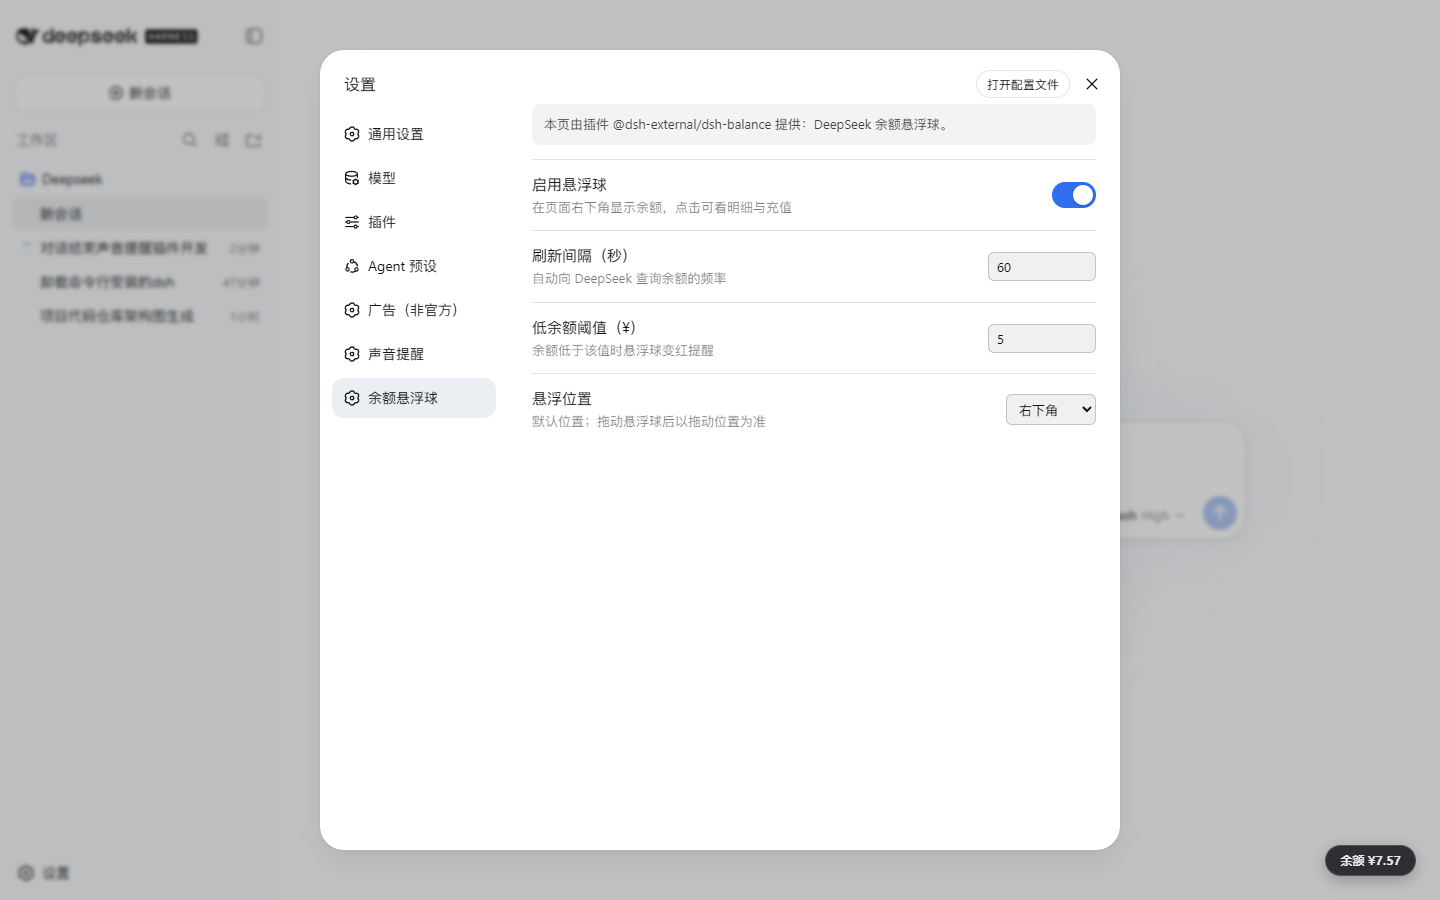Click the new-folder icon in the workspace header
This screenshot has height=900, width=1440.
point(254,140)
